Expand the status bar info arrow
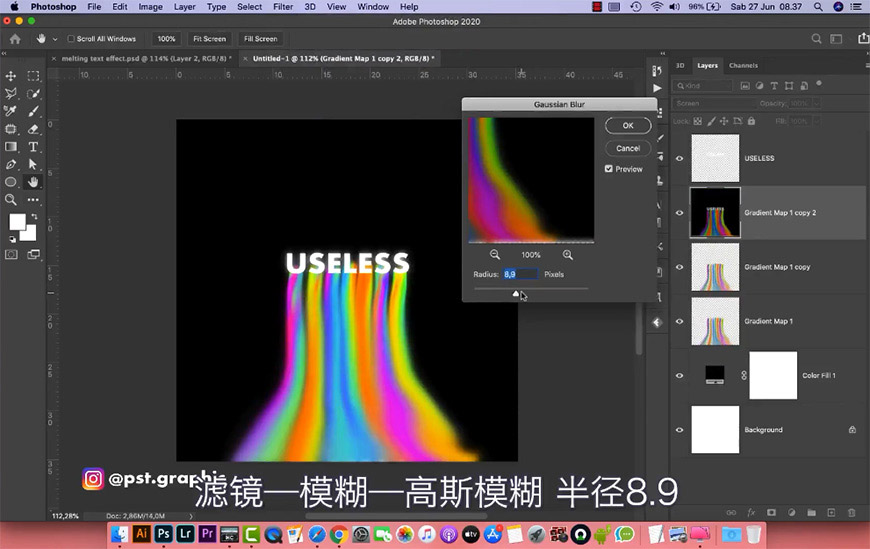 191,516
